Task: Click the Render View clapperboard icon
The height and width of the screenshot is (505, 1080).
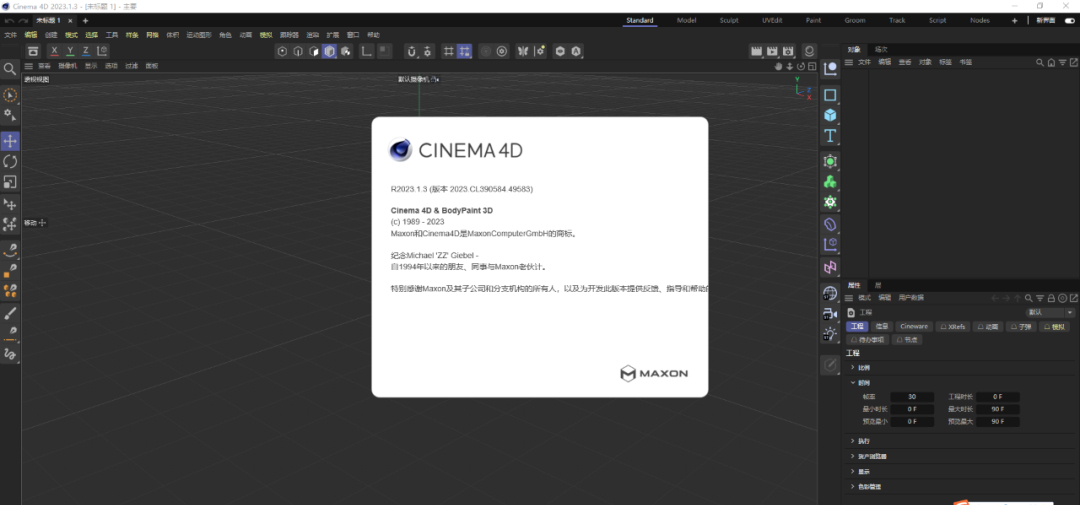Action: pyautogui.click(x=756, y=51)
